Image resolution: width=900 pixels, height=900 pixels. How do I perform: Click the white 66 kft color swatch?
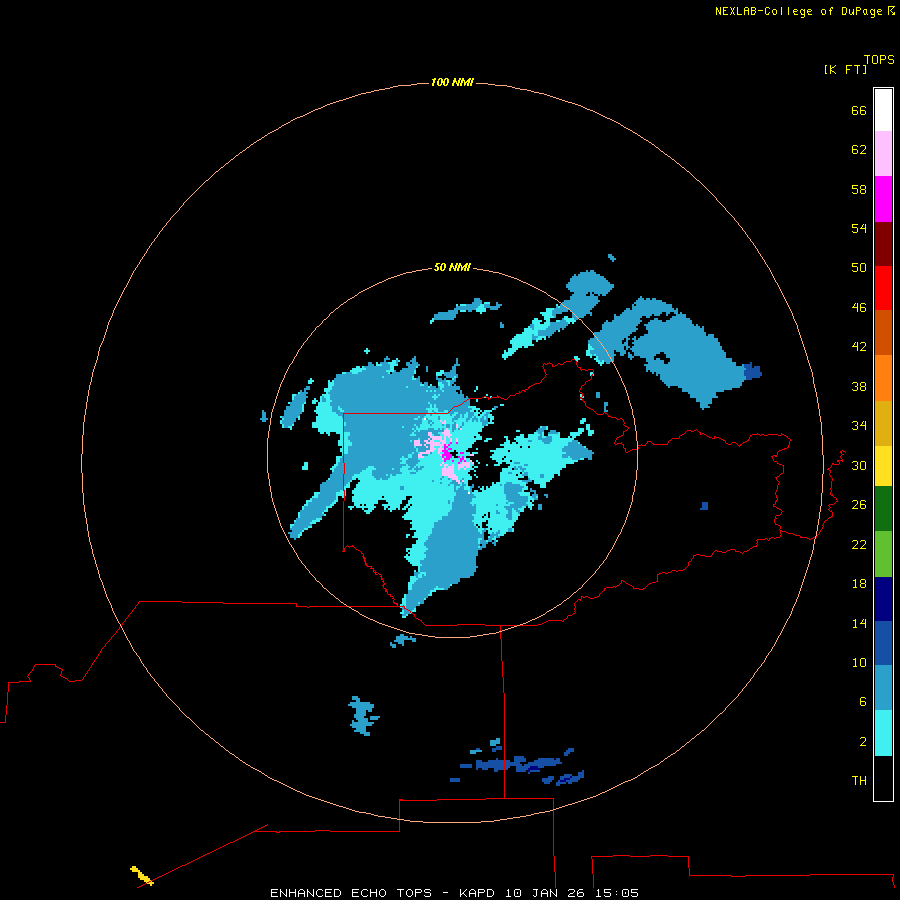[x=883, y=110]
